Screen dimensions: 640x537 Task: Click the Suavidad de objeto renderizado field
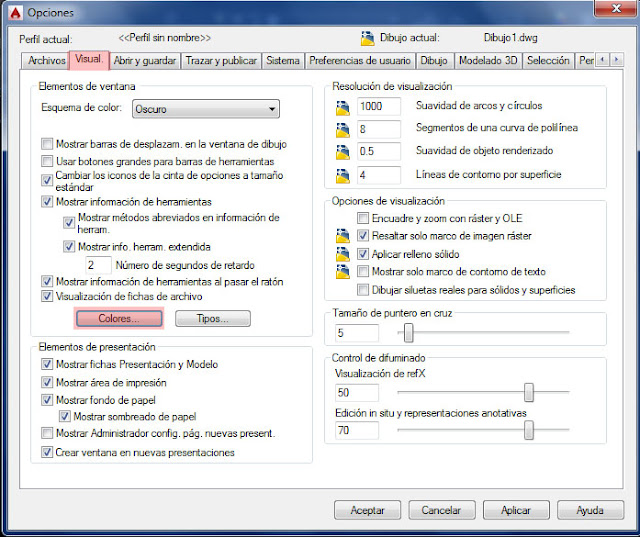tap(379, 151)
